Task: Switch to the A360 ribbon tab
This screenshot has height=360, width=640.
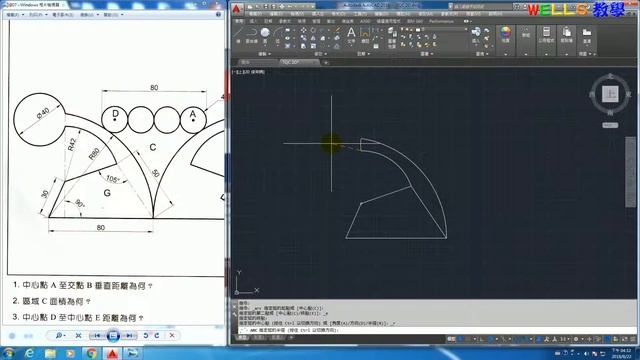Action: click(365, 21)
